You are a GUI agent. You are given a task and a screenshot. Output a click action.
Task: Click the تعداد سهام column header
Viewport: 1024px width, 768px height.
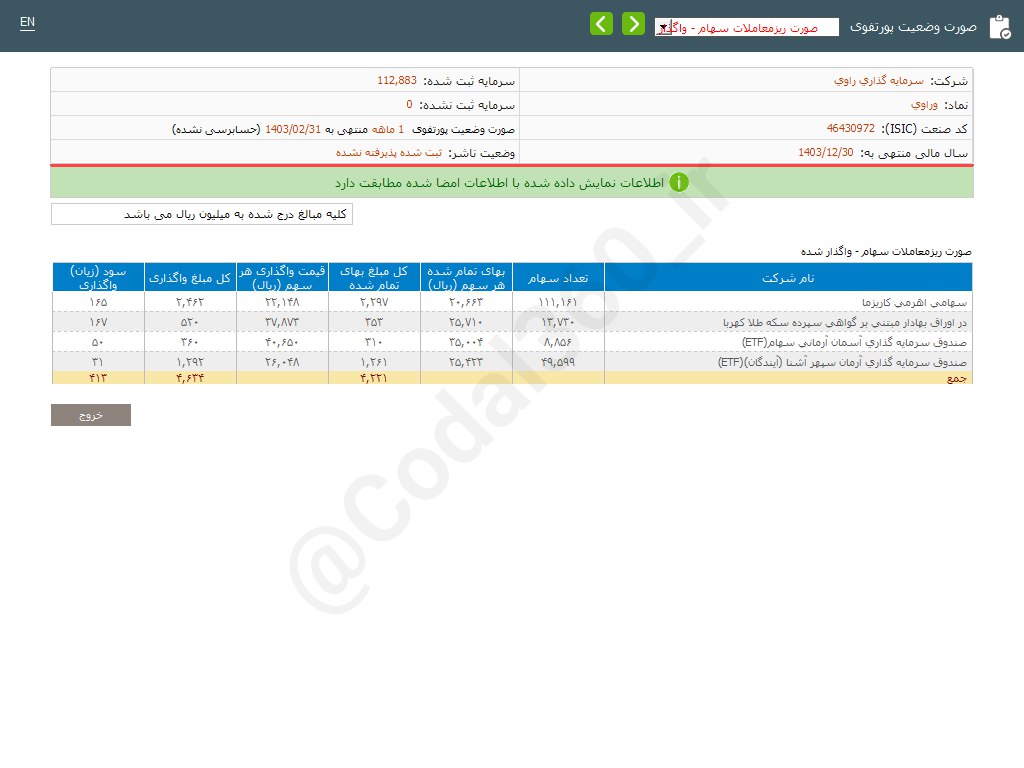pos(558,277)
